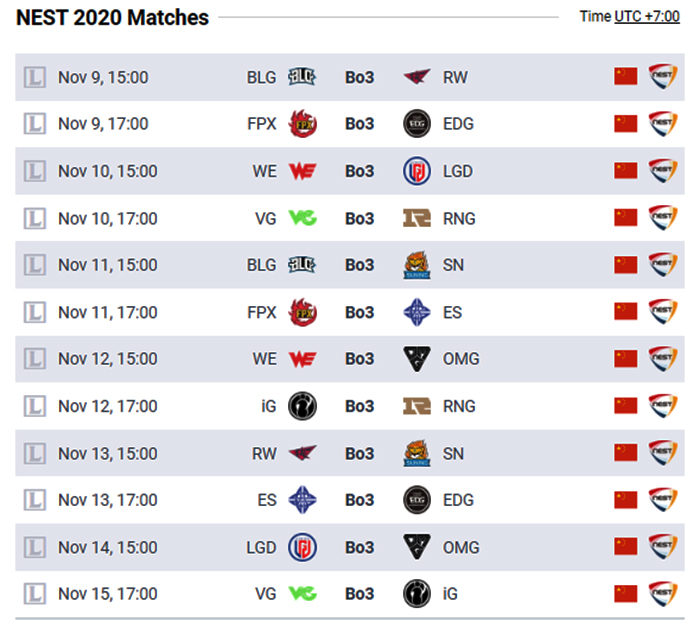700x628 pixels.
Task: Click the League icon beside Nov 9, 15:00
Action: coord(34,77)
